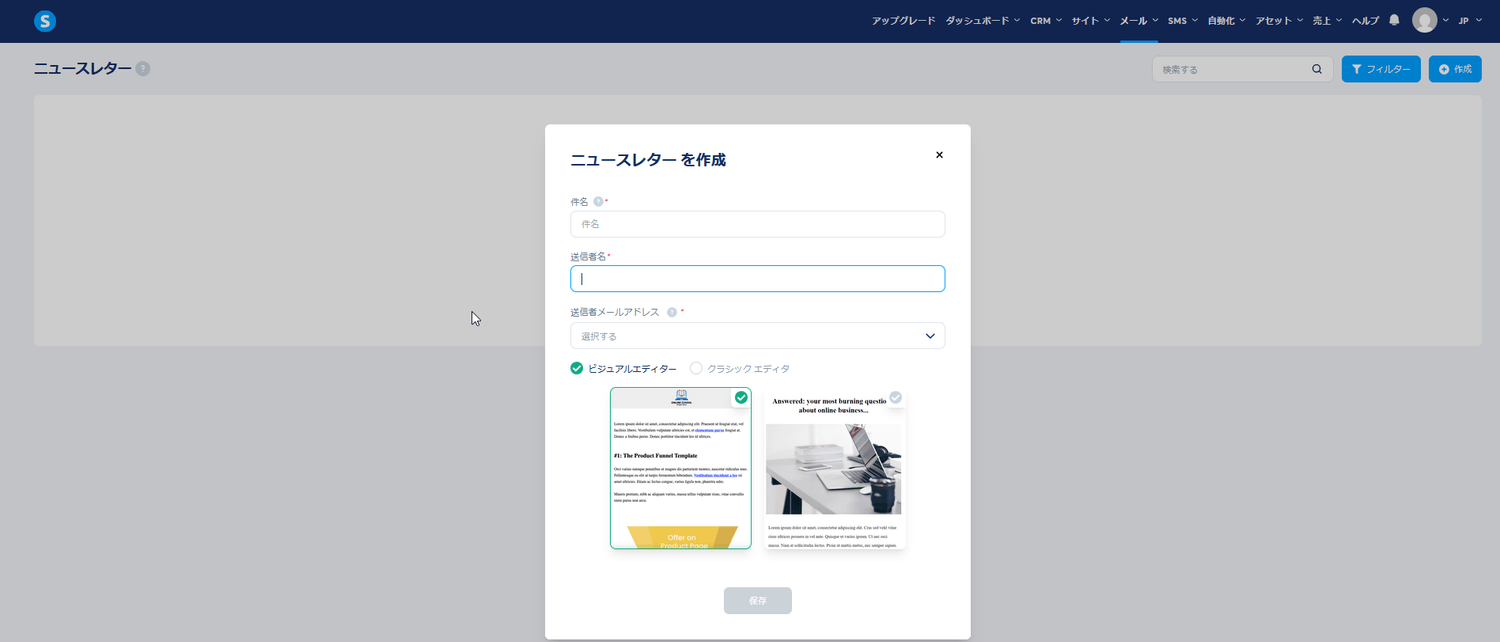Expand the SMS menu

[x=1183, y=21]
